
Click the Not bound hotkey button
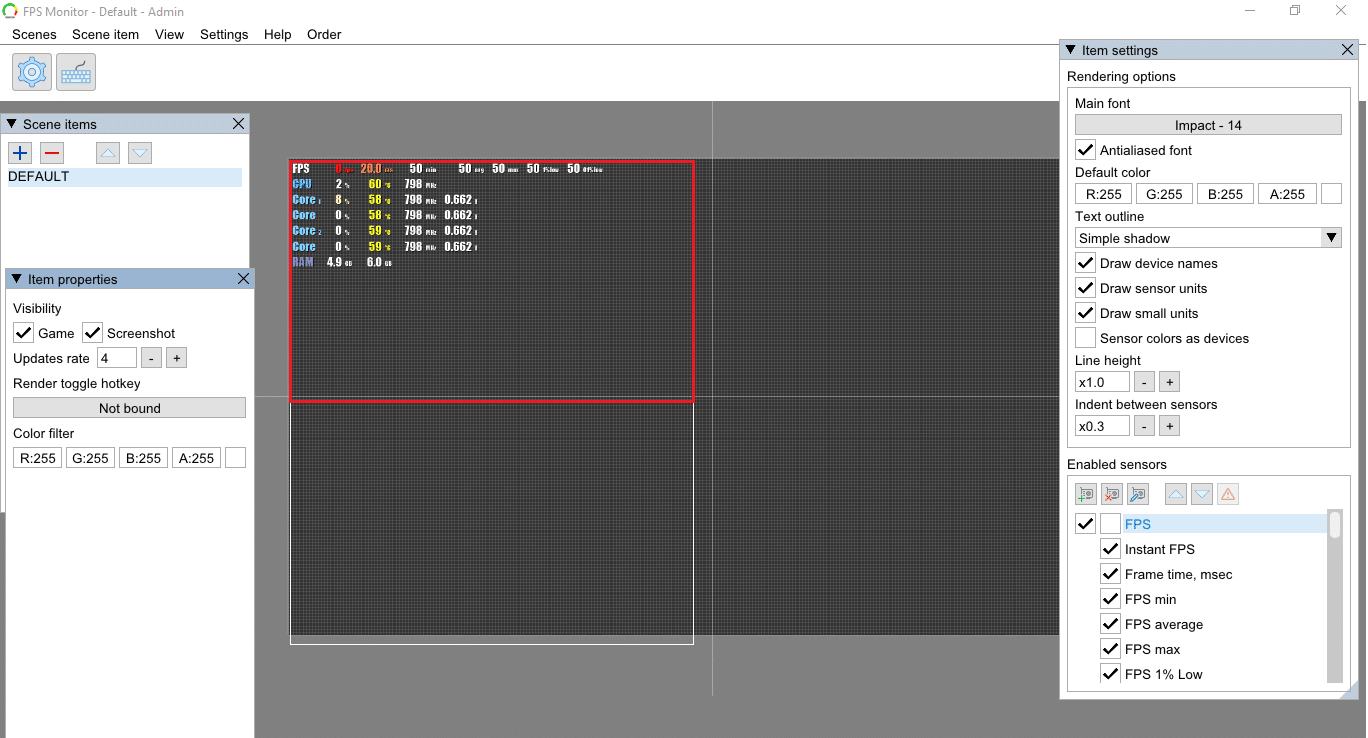click(x=129, y=408)
